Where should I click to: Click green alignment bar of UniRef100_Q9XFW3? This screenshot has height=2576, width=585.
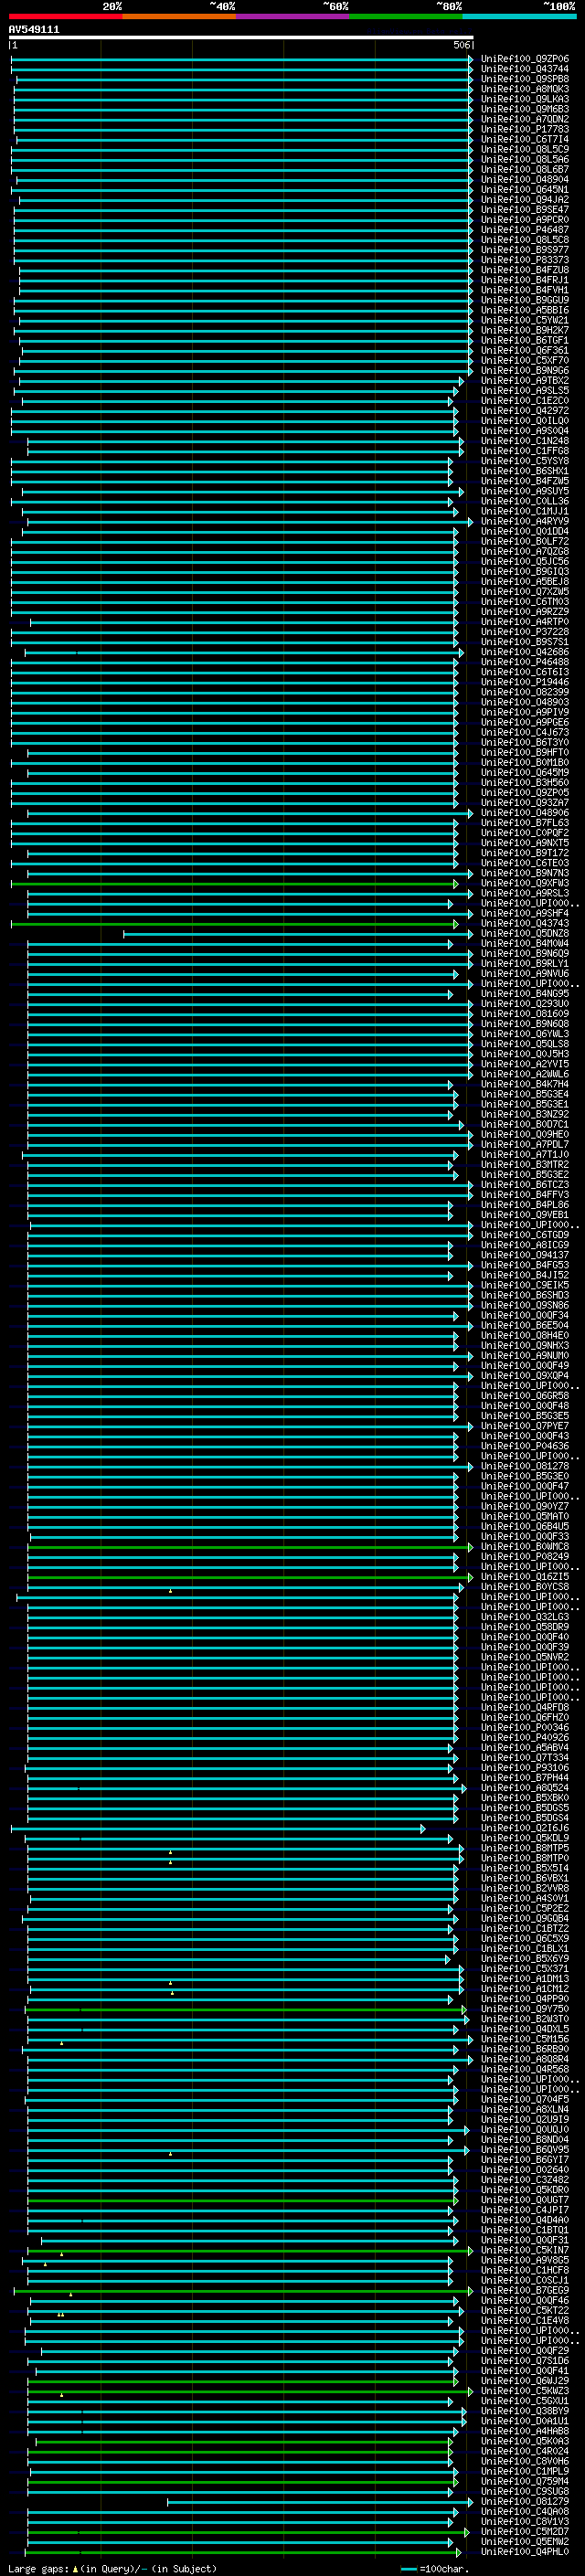click(x=235, y=883)
